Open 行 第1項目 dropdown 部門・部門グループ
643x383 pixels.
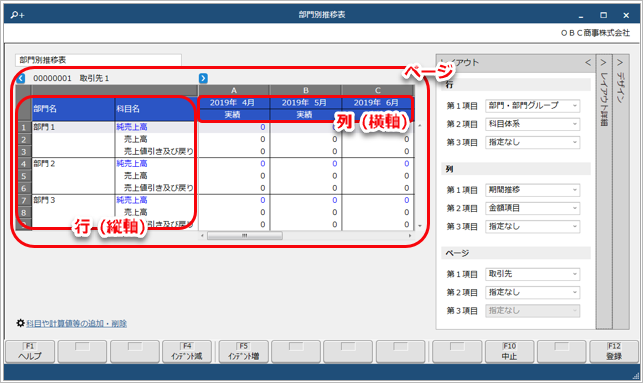click(x=532, y=106)
